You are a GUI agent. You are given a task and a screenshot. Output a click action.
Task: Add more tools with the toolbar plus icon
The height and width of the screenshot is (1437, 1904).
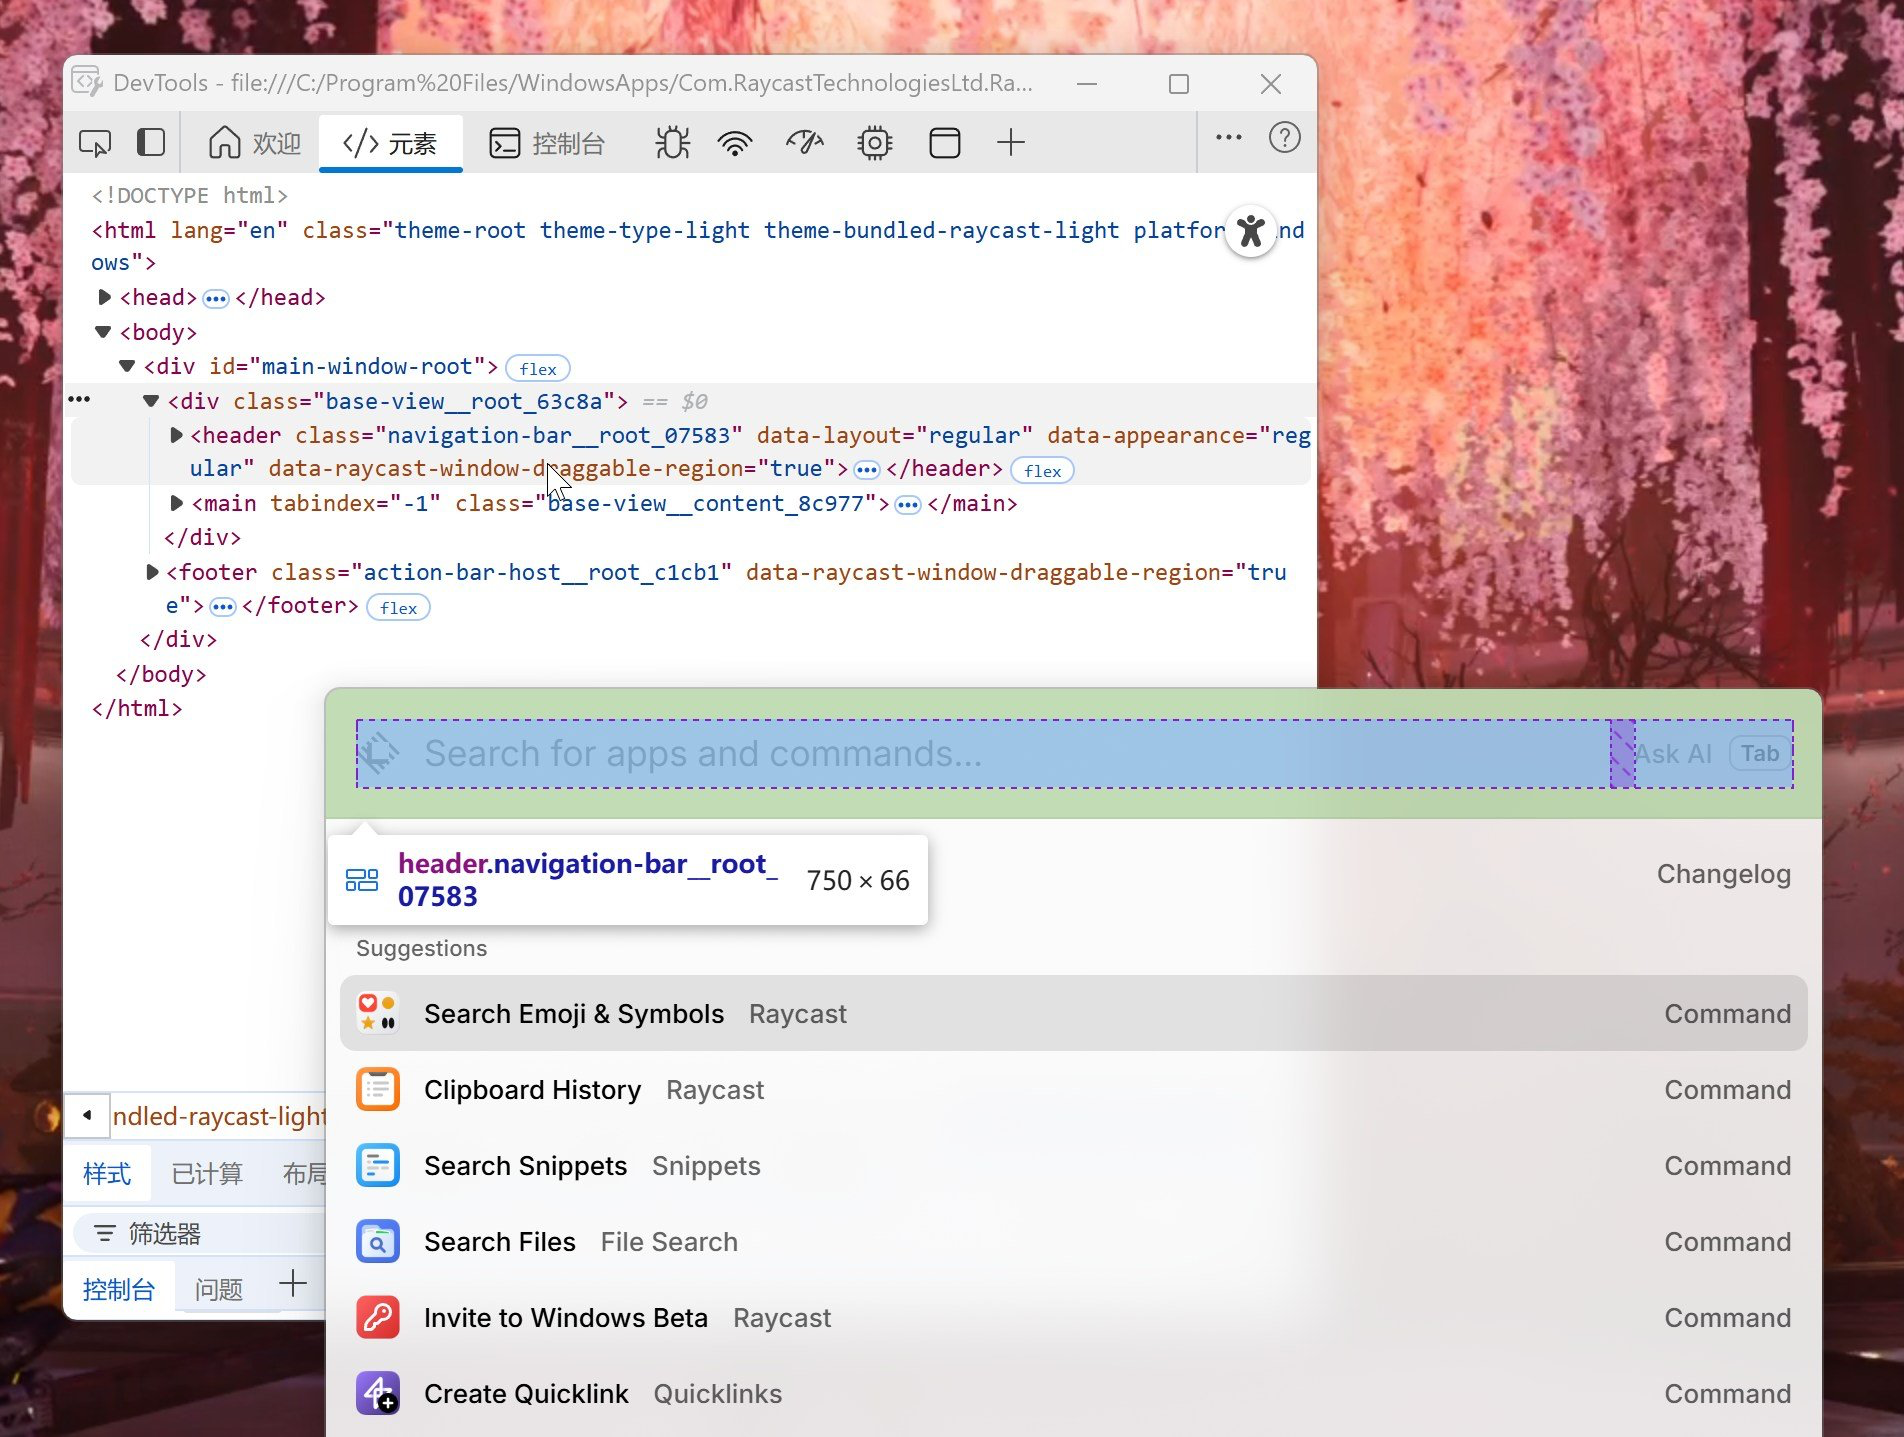(1011, 143)
